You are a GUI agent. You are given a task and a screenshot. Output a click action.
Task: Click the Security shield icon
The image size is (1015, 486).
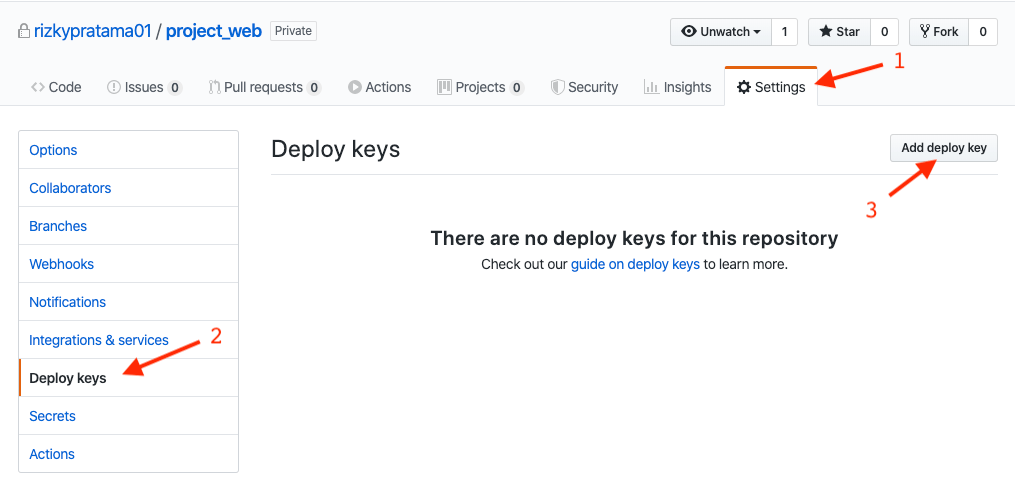pyautogui.click(x=557, y=87)
